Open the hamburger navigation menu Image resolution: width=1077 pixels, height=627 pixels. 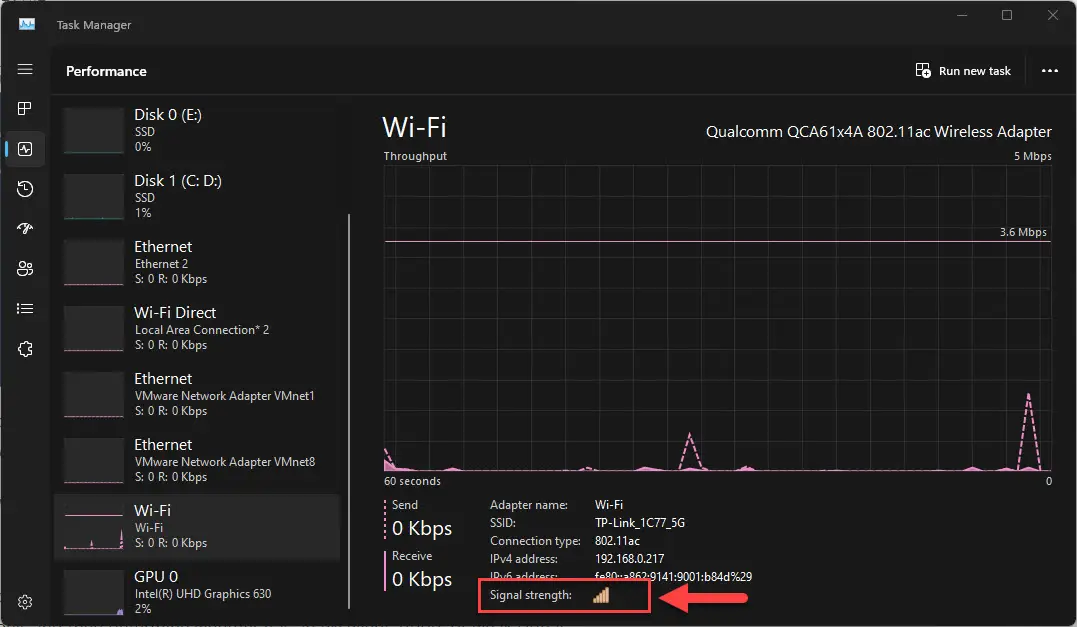point(25,69)
